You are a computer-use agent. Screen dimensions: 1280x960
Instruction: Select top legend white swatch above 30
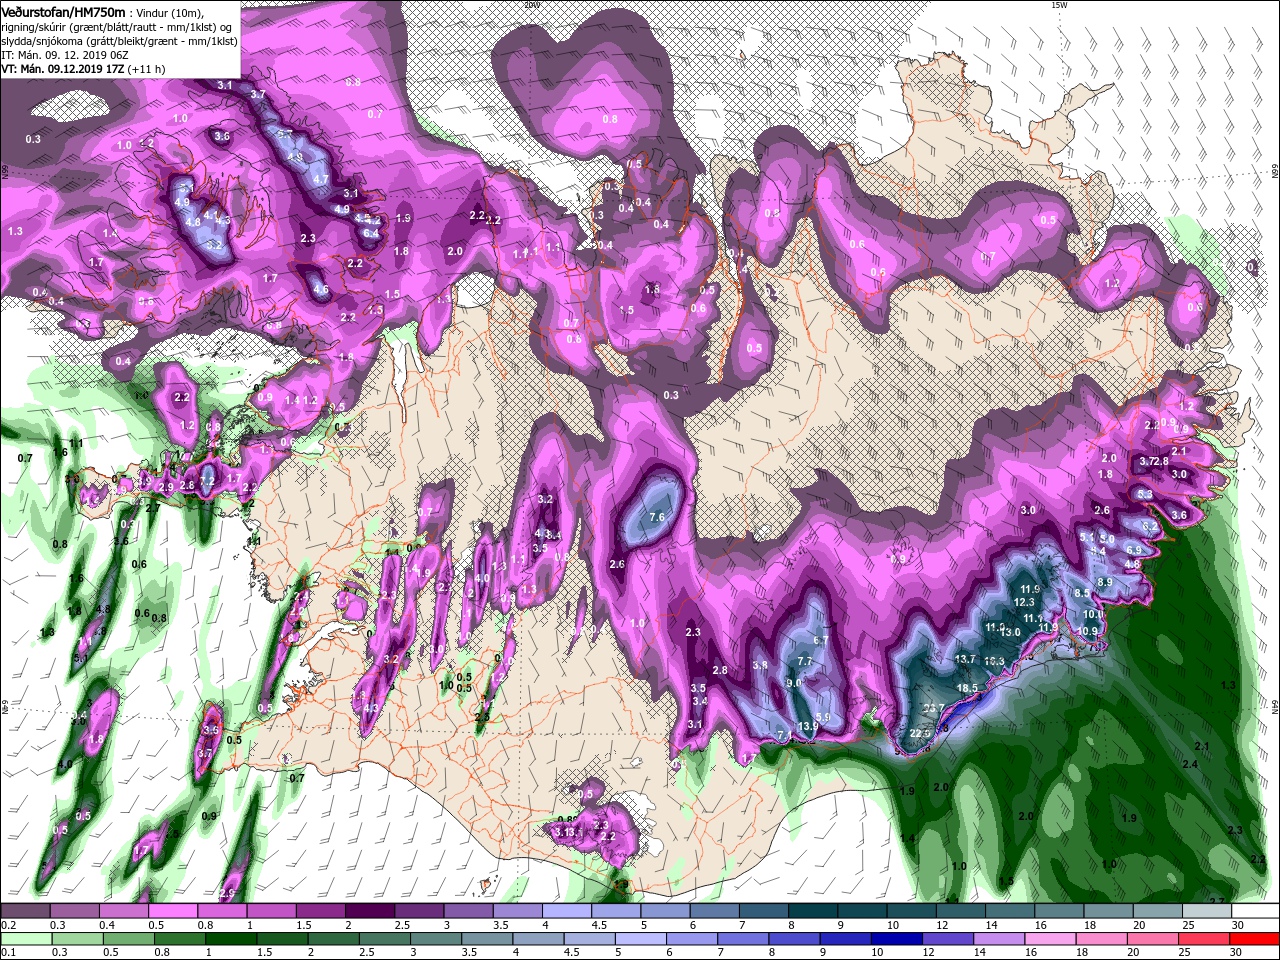tap(1254, 911)
